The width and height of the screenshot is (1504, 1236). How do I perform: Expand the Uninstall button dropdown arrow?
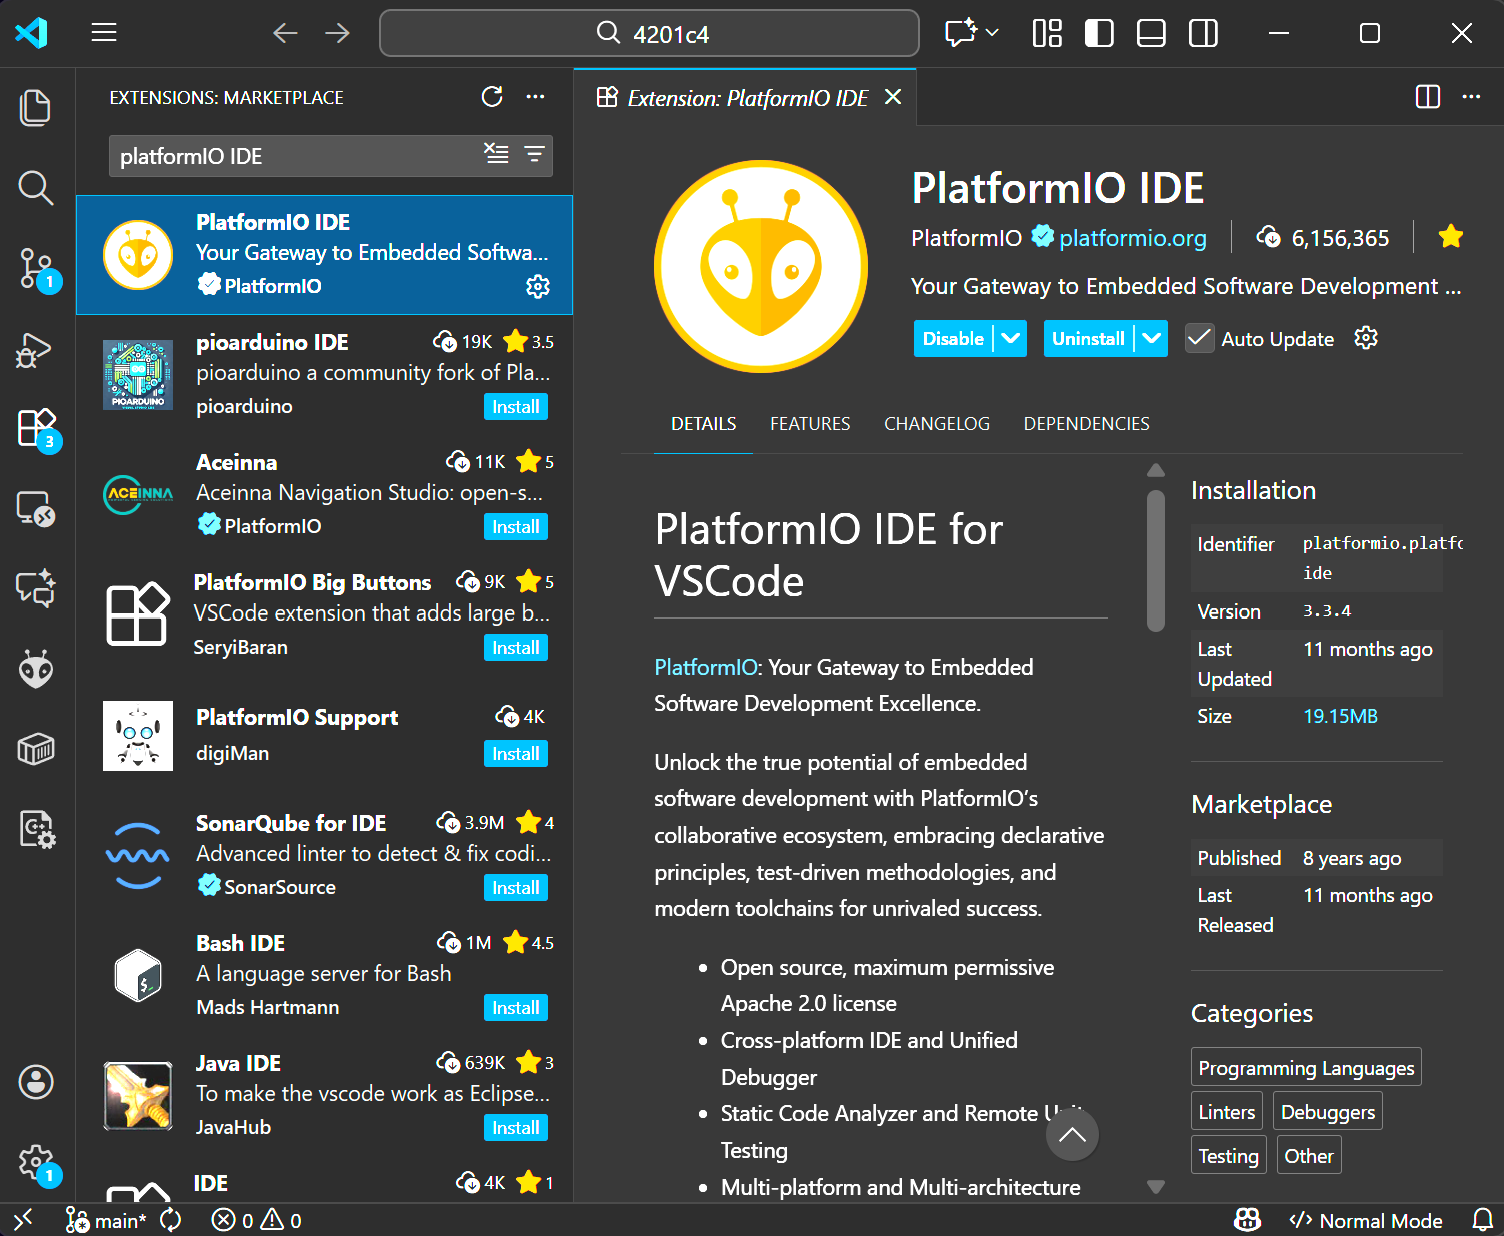[x=1151, y=339]
